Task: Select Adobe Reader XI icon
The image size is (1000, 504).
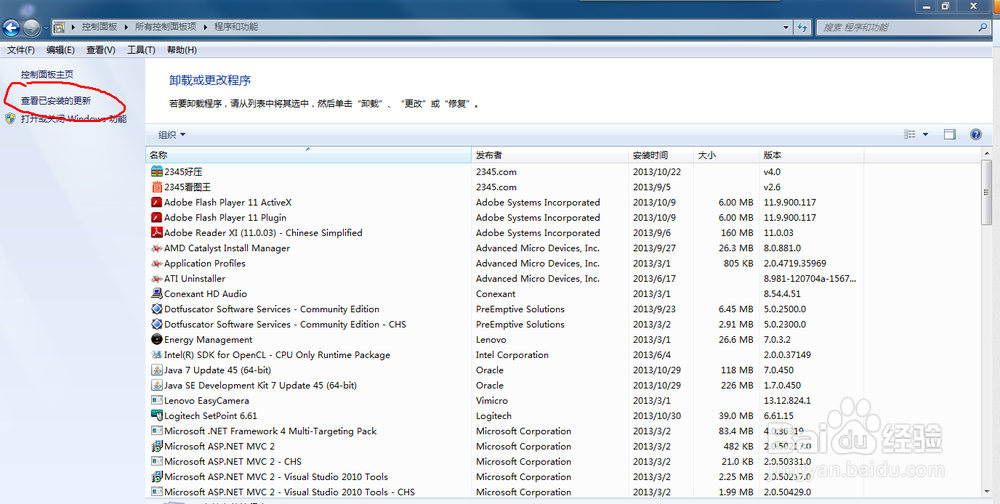Action: tap(157, 233)
